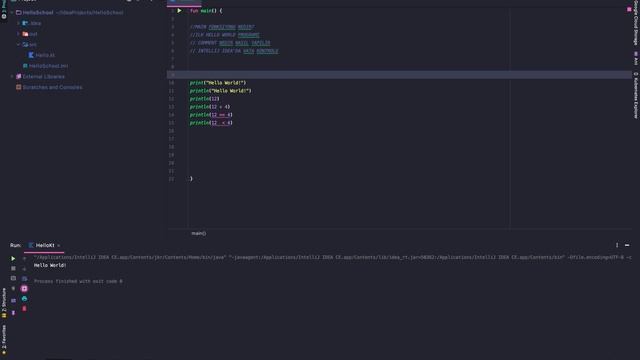Viewport: 640px width, 360px height.
Task: Open the Favorites tool window
Action: [x=4, y=339]
